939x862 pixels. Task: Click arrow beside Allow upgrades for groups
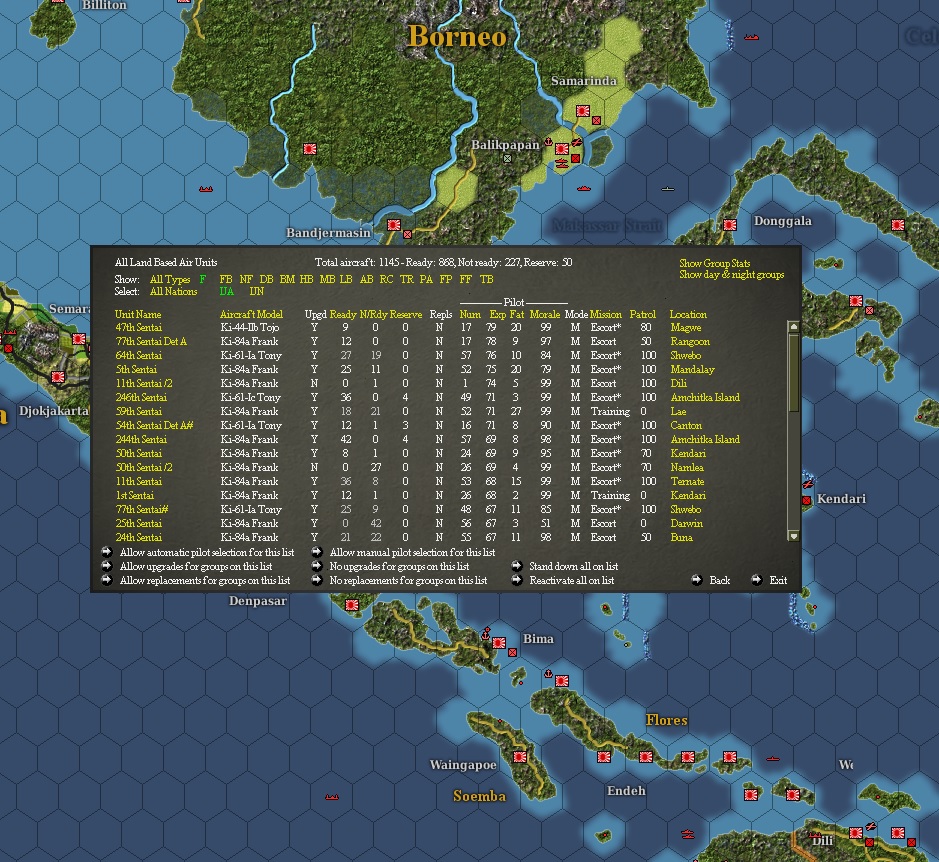(x=107, y=565)
